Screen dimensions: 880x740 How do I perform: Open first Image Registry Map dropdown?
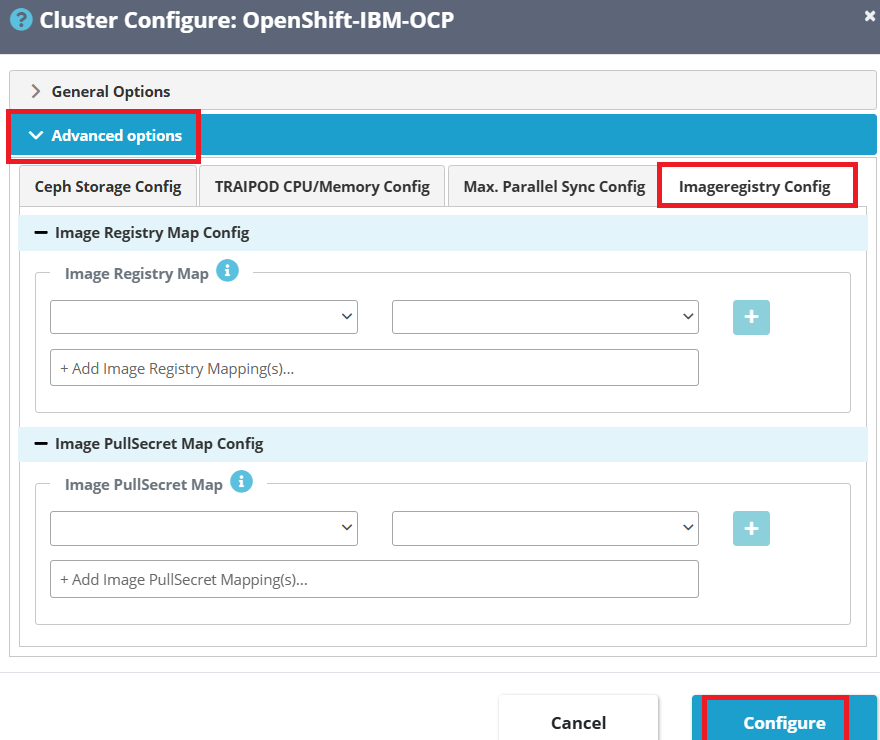point(204,317)
